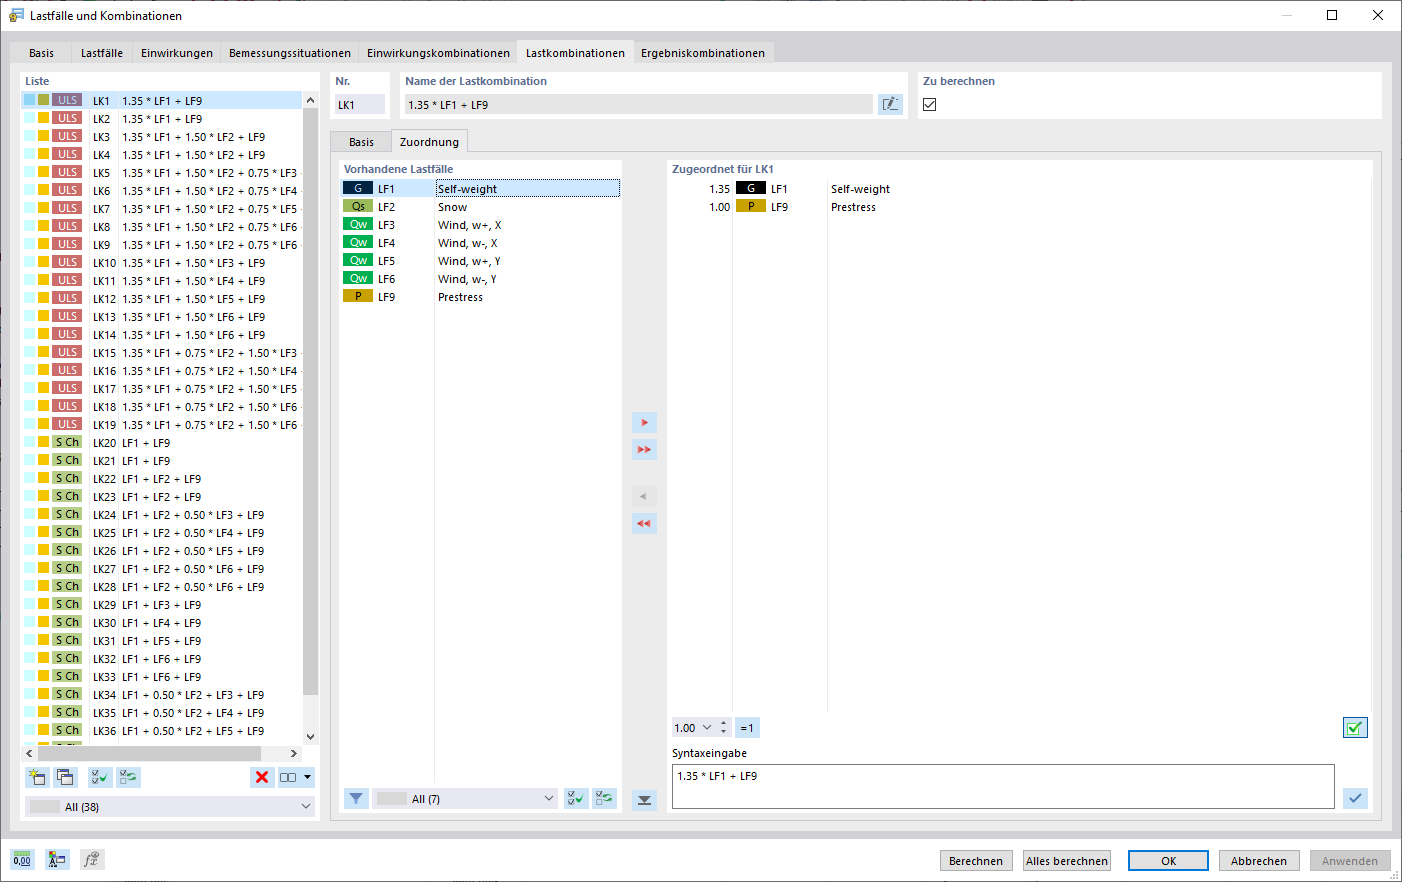Click the ULS color tag of LK5
Viewport: 1402px width, 882px height.
(x=67, y=172)
